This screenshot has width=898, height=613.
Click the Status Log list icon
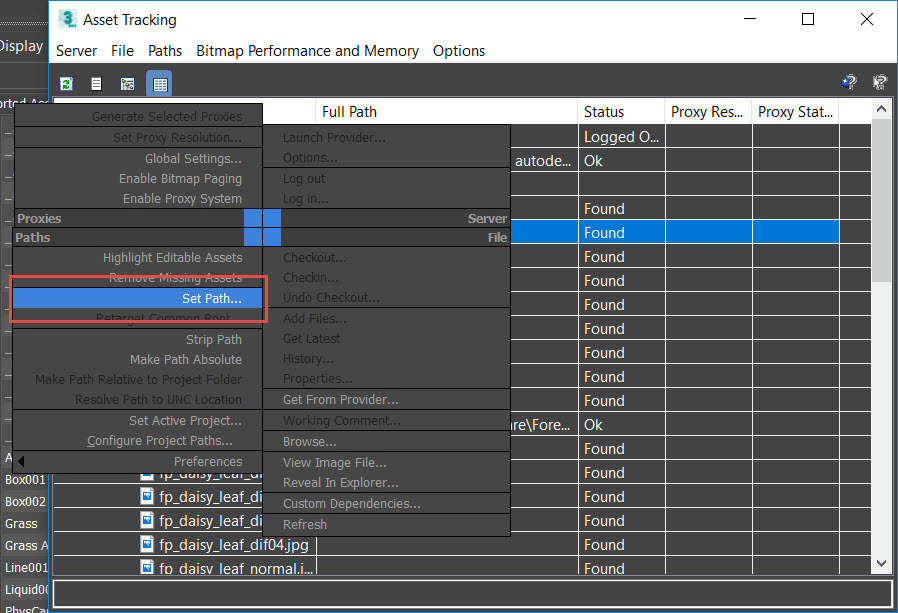pyautogui.click(x=96, y=84)
